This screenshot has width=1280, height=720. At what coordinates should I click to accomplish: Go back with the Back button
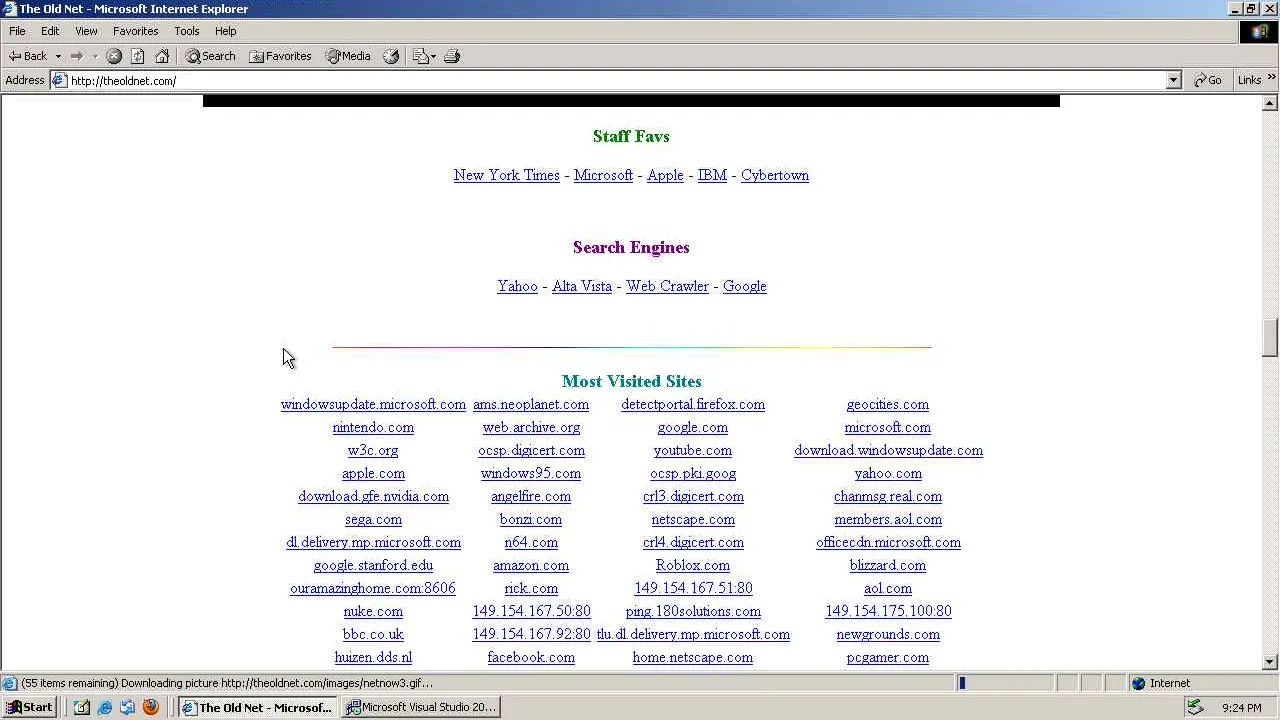point(28,56)
